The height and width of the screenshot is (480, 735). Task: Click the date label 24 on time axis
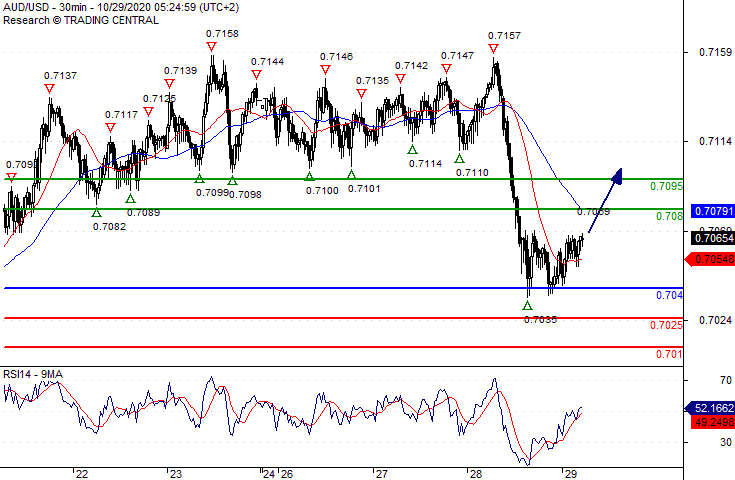(x=269, y=474)
